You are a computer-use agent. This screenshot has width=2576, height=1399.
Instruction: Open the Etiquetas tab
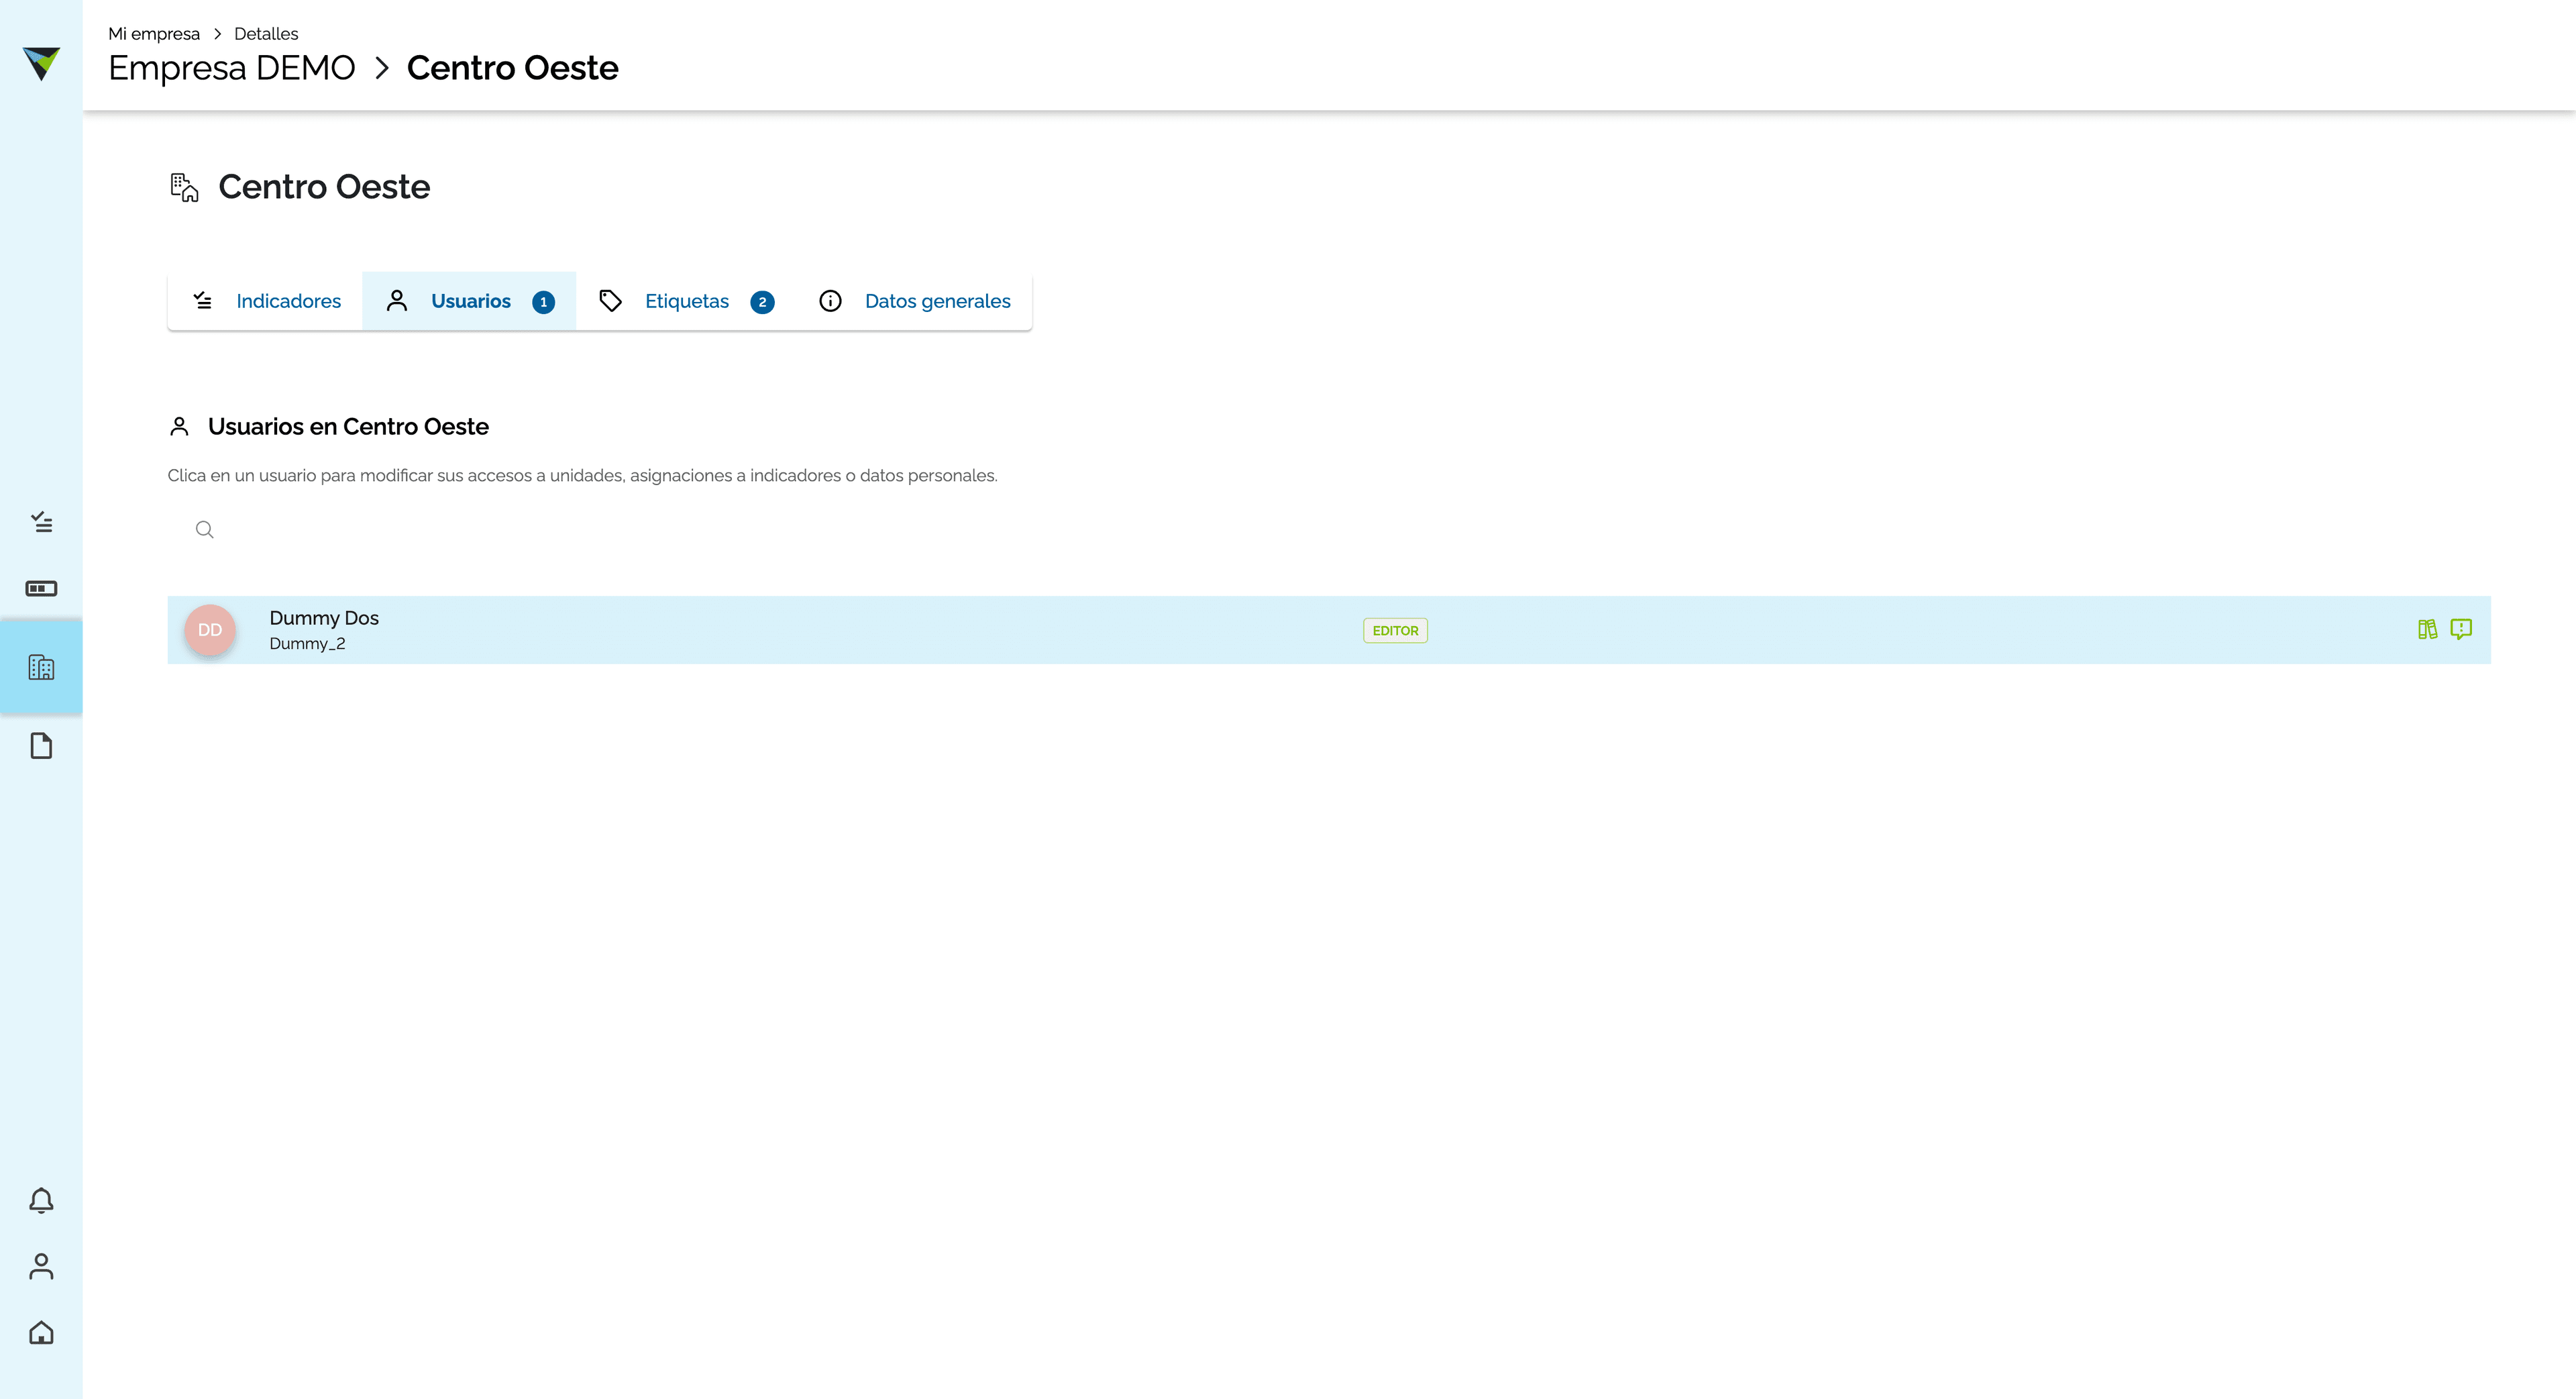coord(686,301)
